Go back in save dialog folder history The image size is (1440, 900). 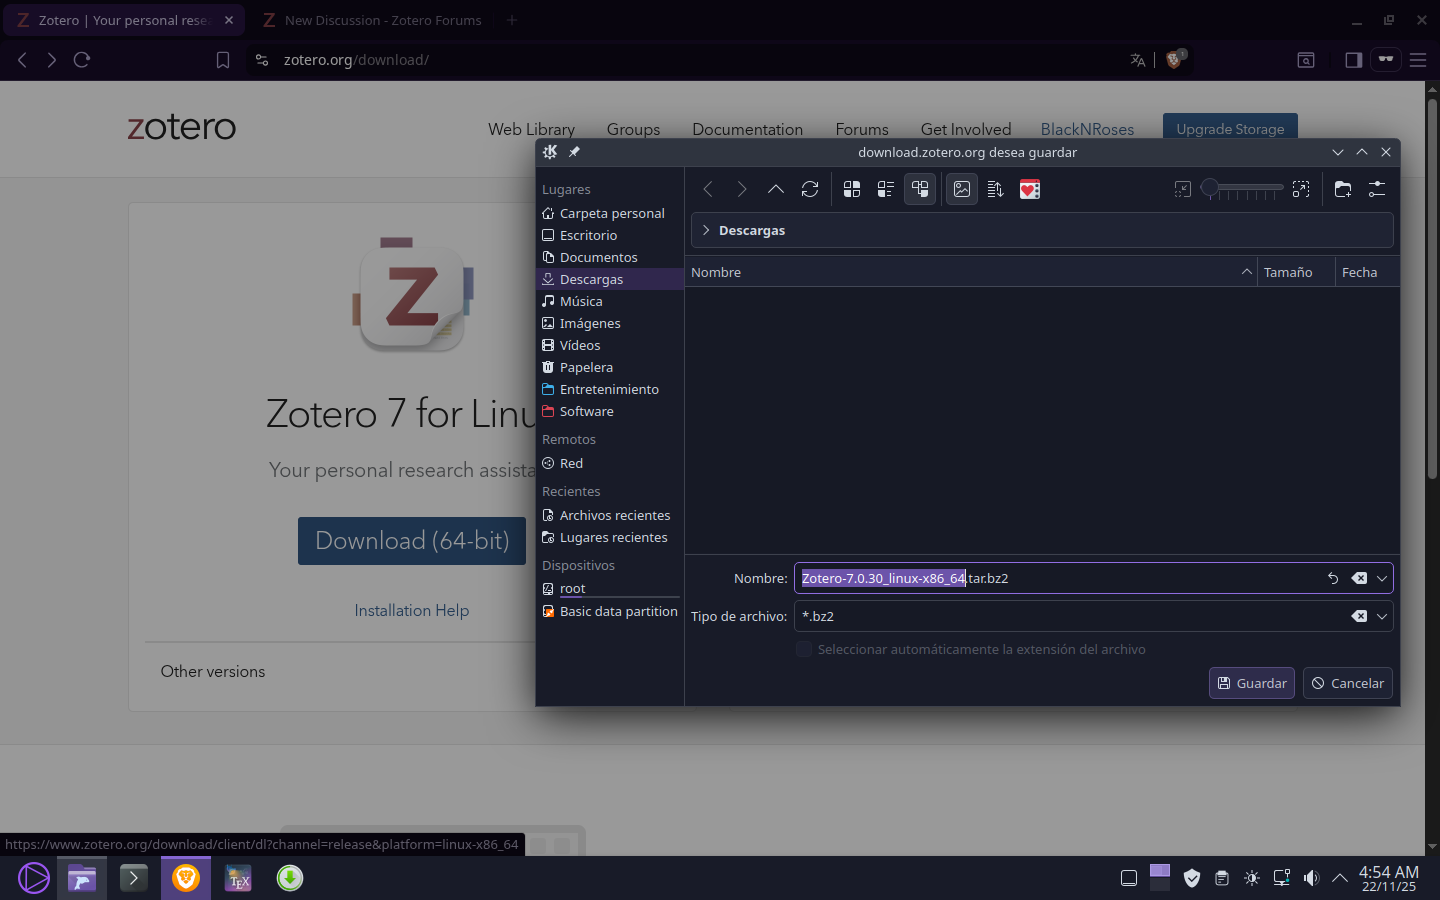point(708,189)
